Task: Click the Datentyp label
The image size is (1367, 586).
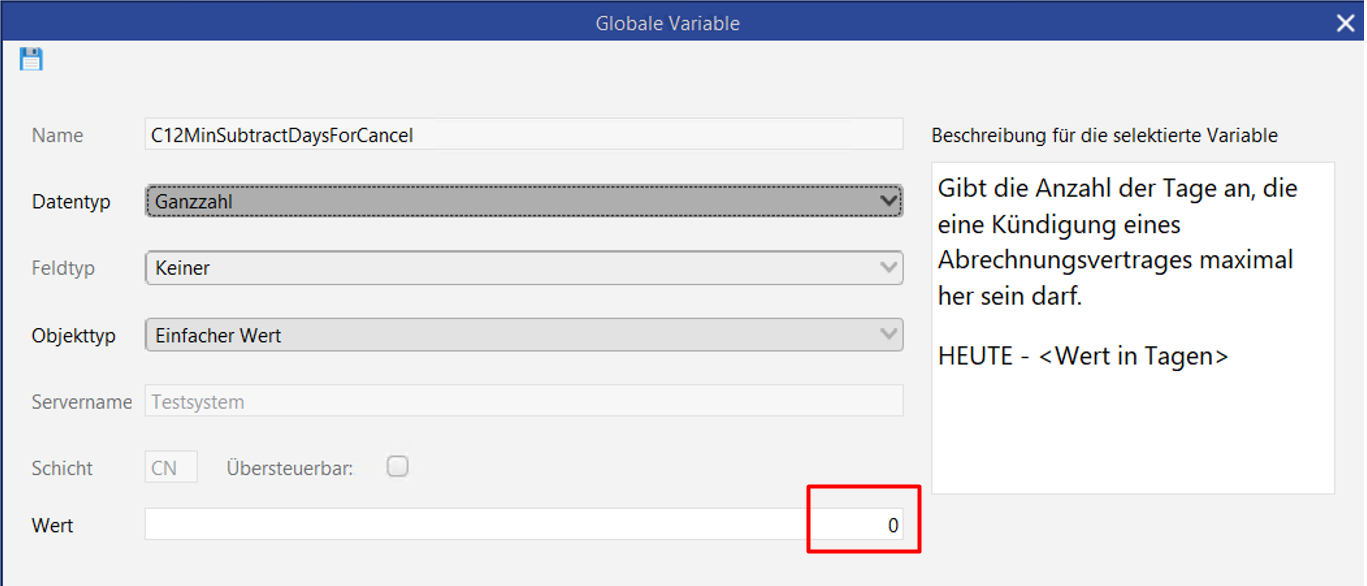Action: [x=71, y=202]
